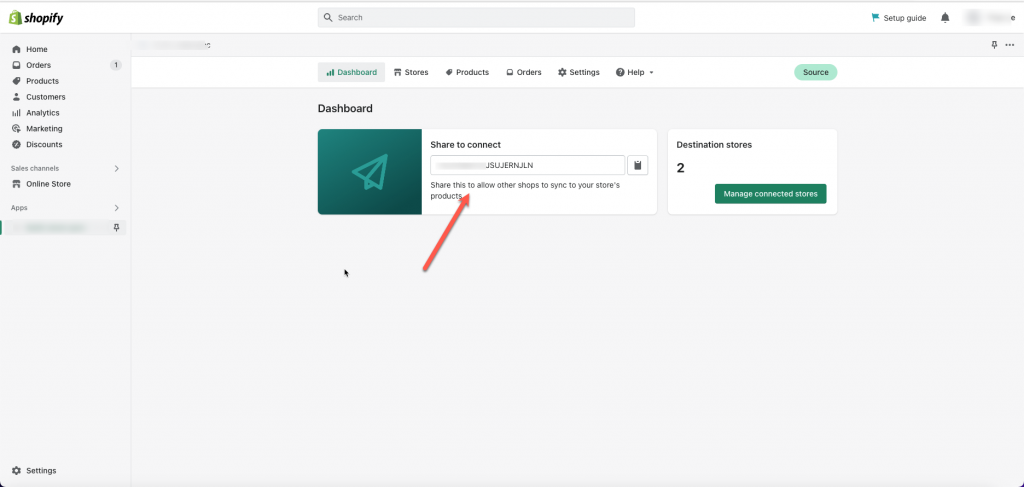Click the paper plane image
Screen dimensions: 1024x487
click(370, 172)
